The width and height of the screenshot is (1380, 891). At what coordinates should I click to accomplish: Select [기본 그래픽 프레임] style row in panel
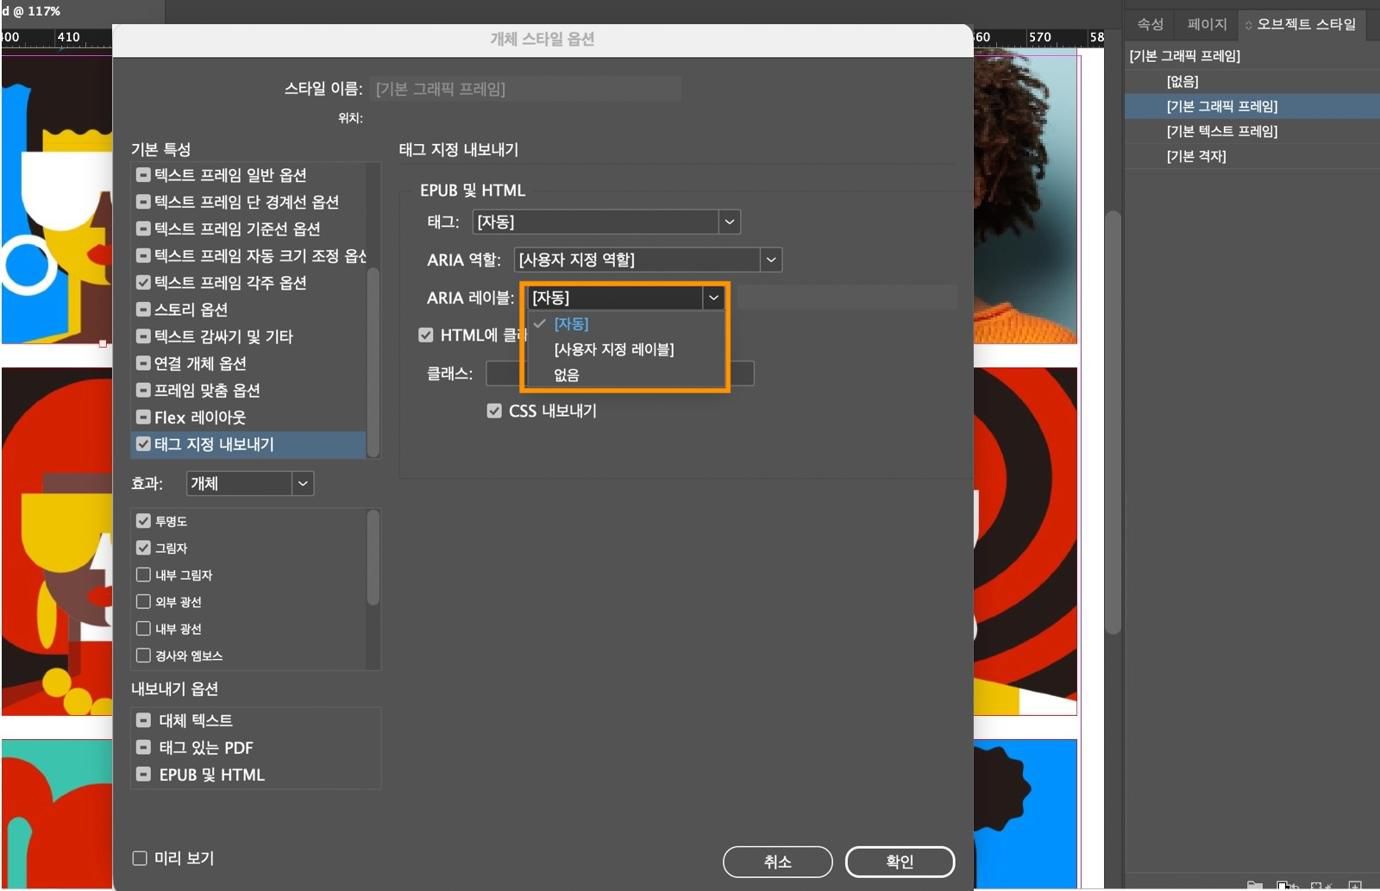(1252, 106)
